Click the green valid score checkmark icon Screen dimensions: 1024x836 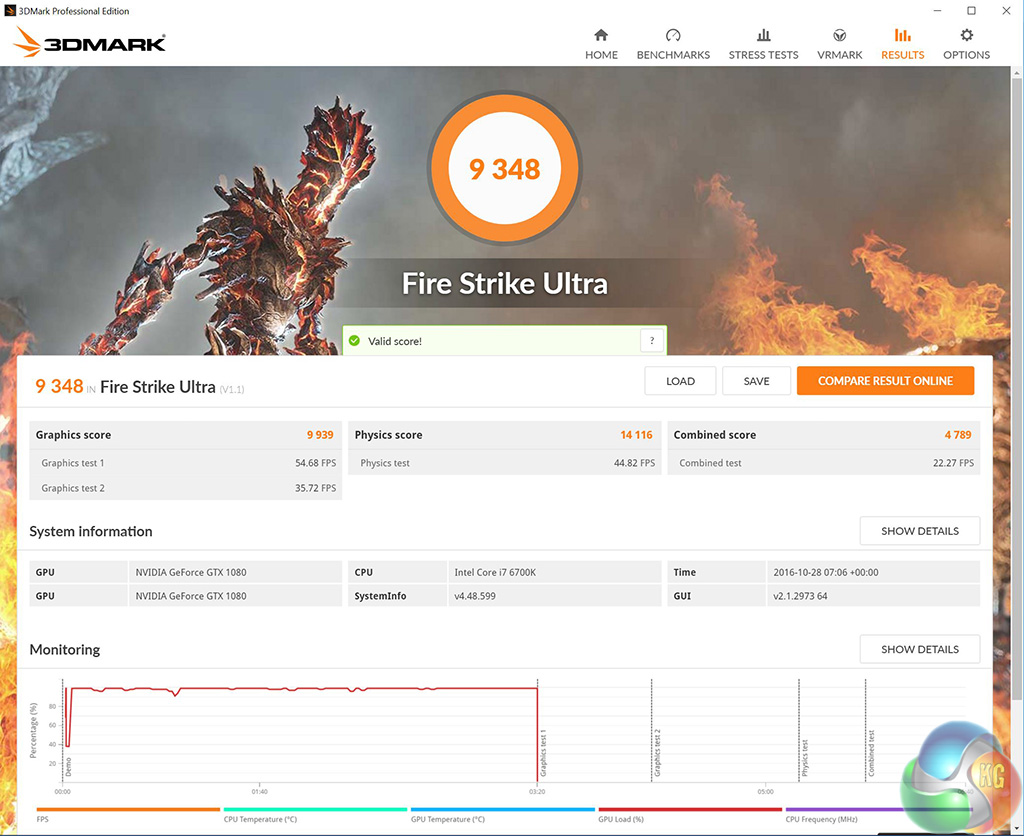[x=355, y=340]
